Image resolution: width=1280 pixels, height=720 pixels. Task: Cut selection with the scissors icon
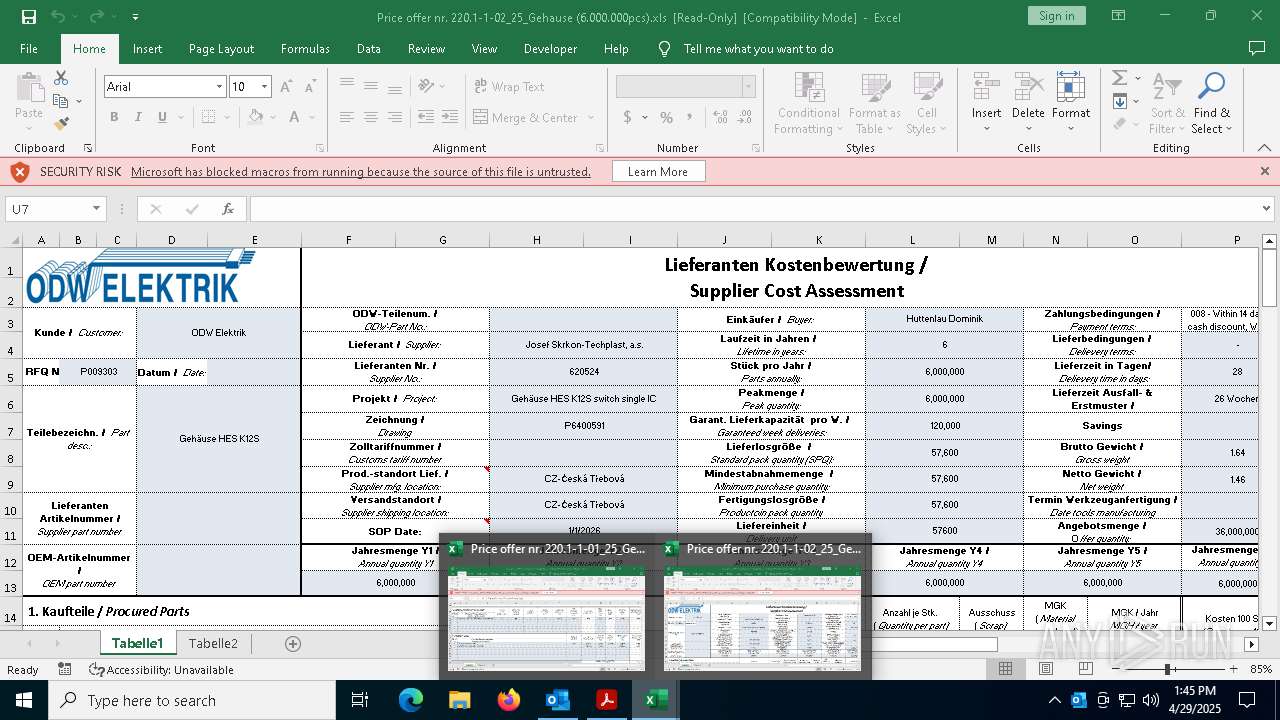61,78
